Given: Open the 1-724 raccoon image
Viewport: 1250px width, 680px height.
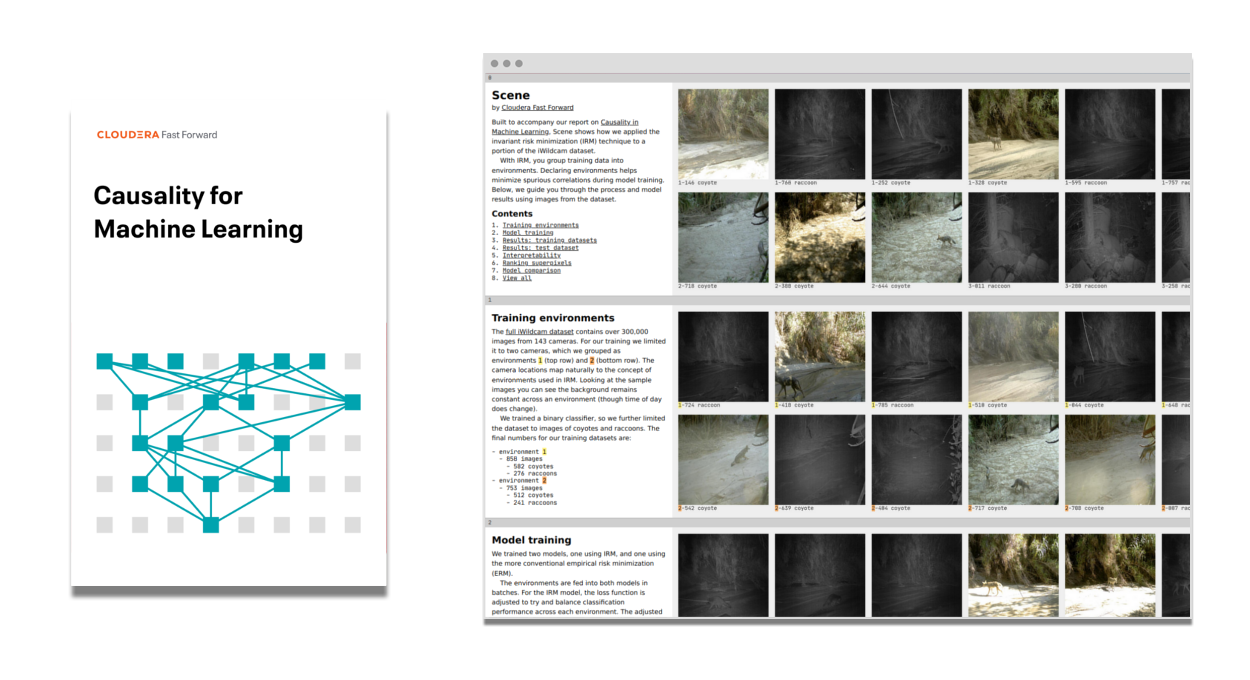Looking at the screenshot, I should (x=723, y=356).
